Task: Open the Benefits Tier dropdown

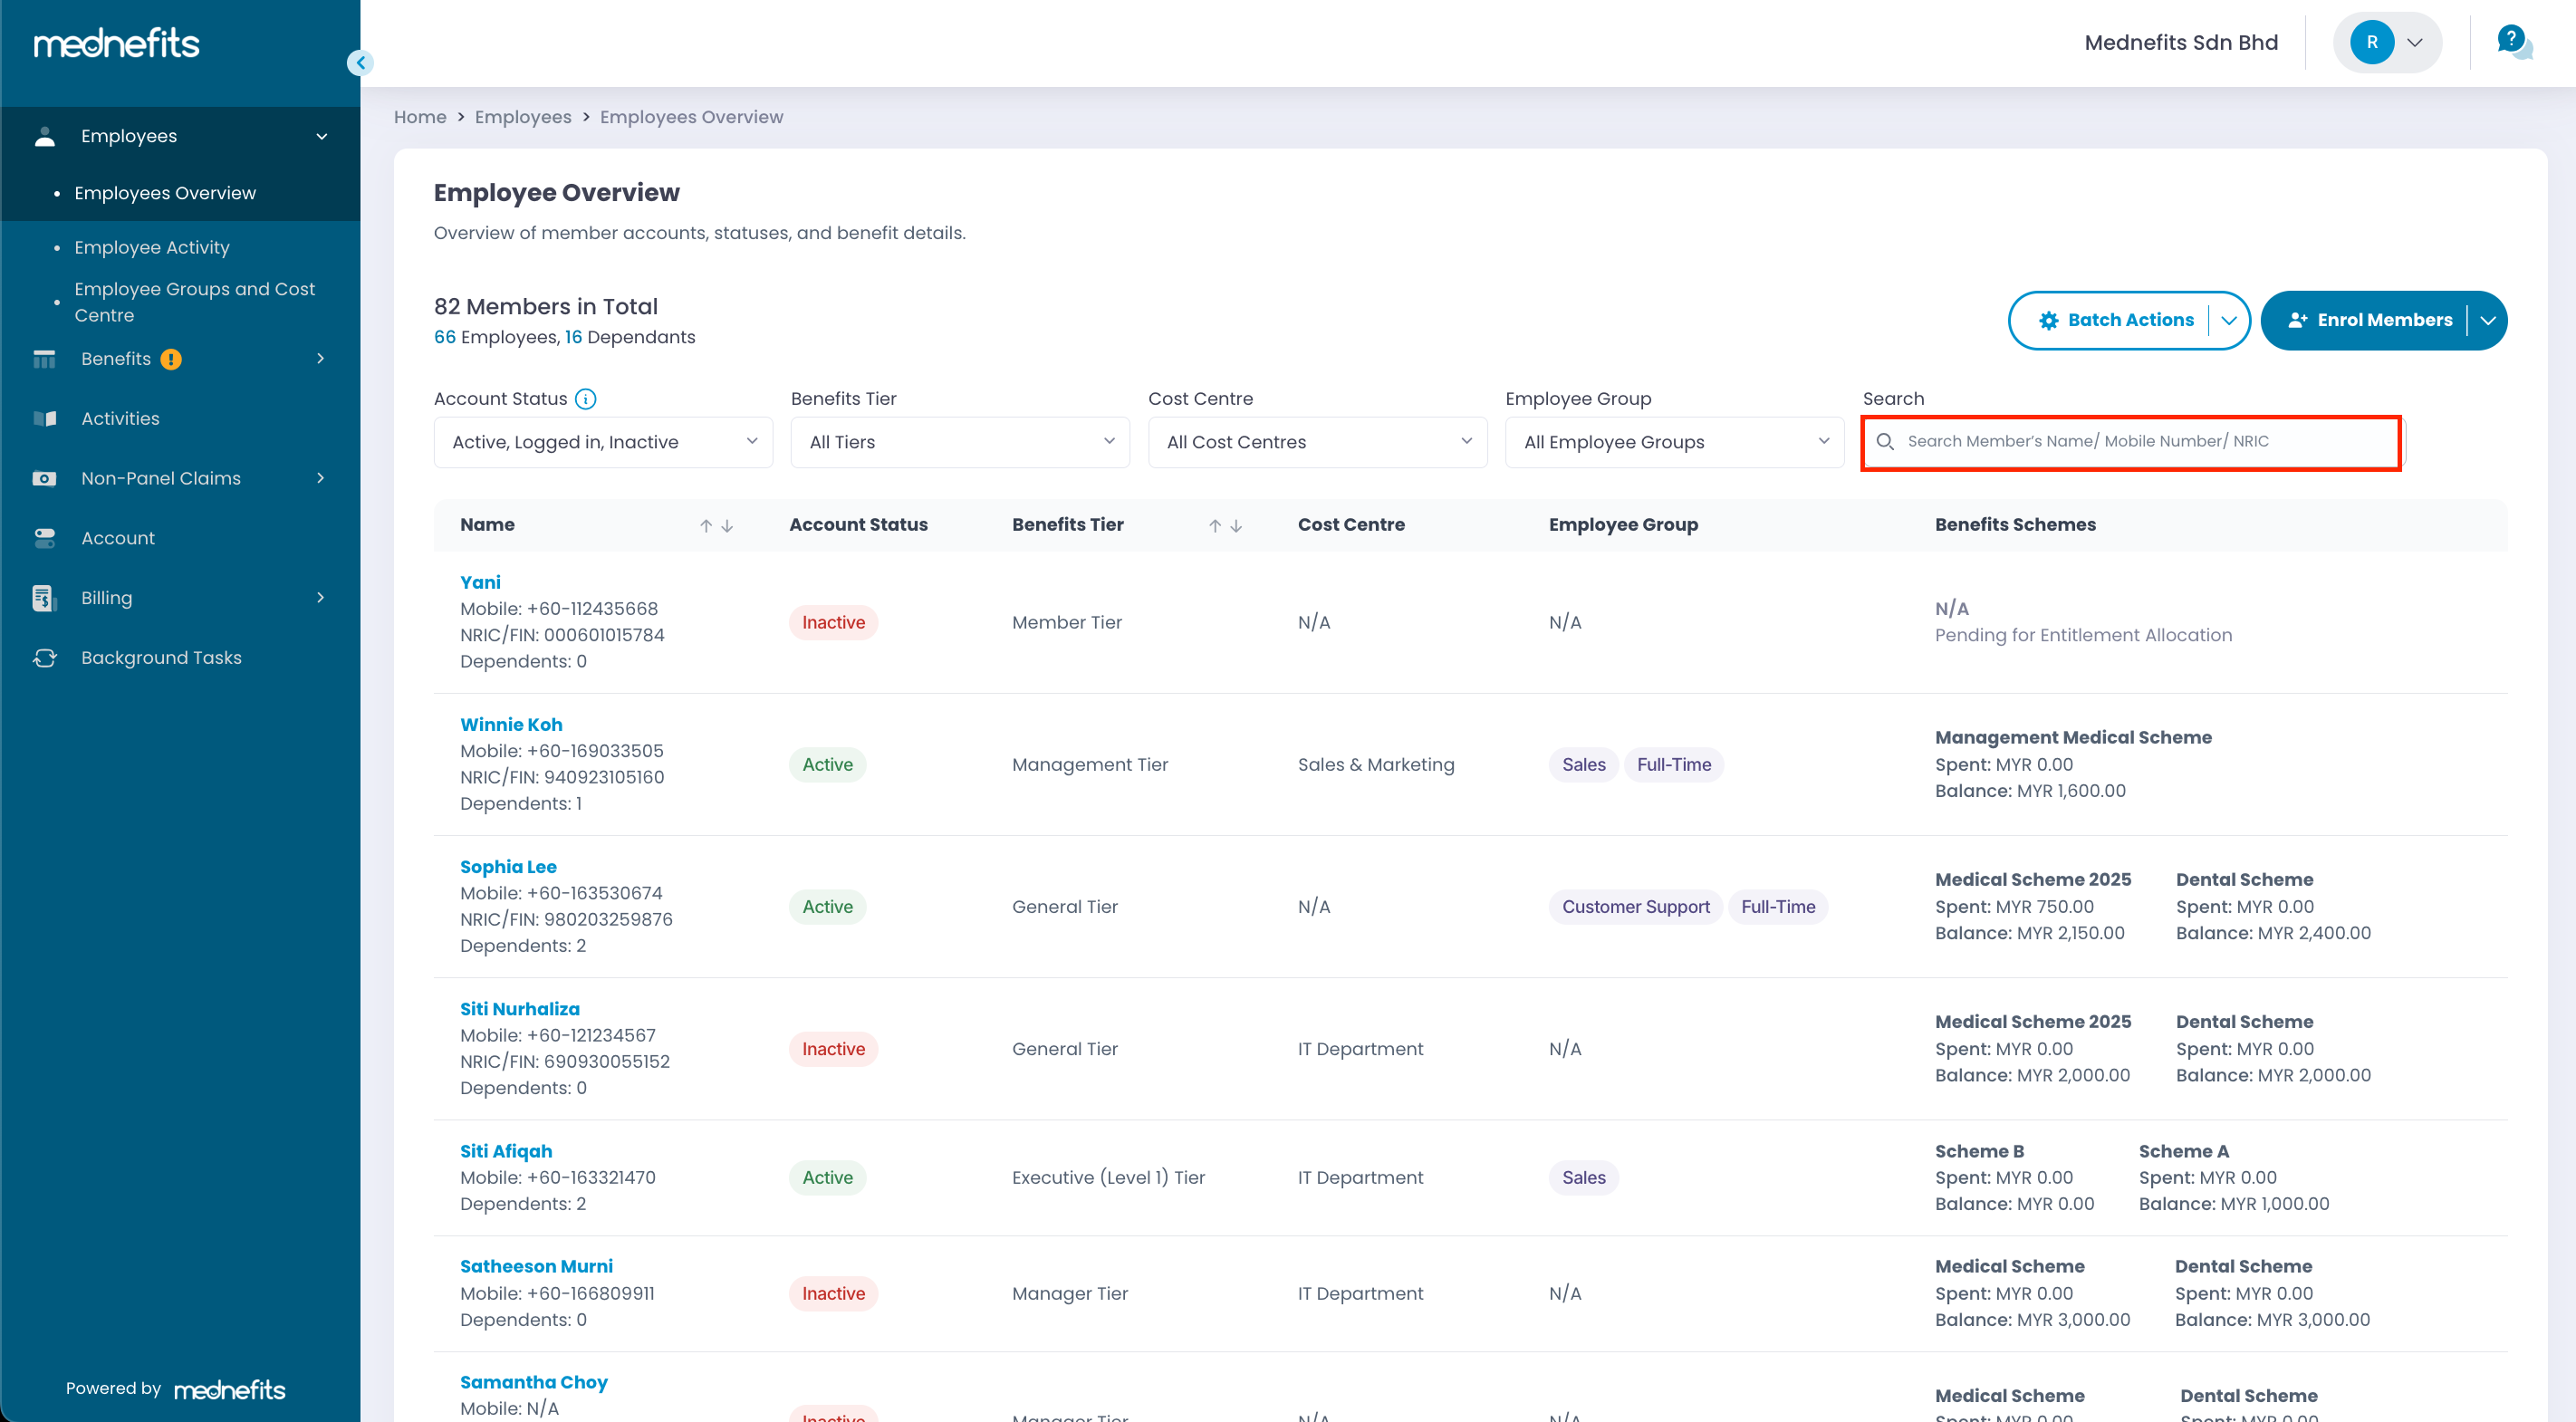Action: (959, 442)
